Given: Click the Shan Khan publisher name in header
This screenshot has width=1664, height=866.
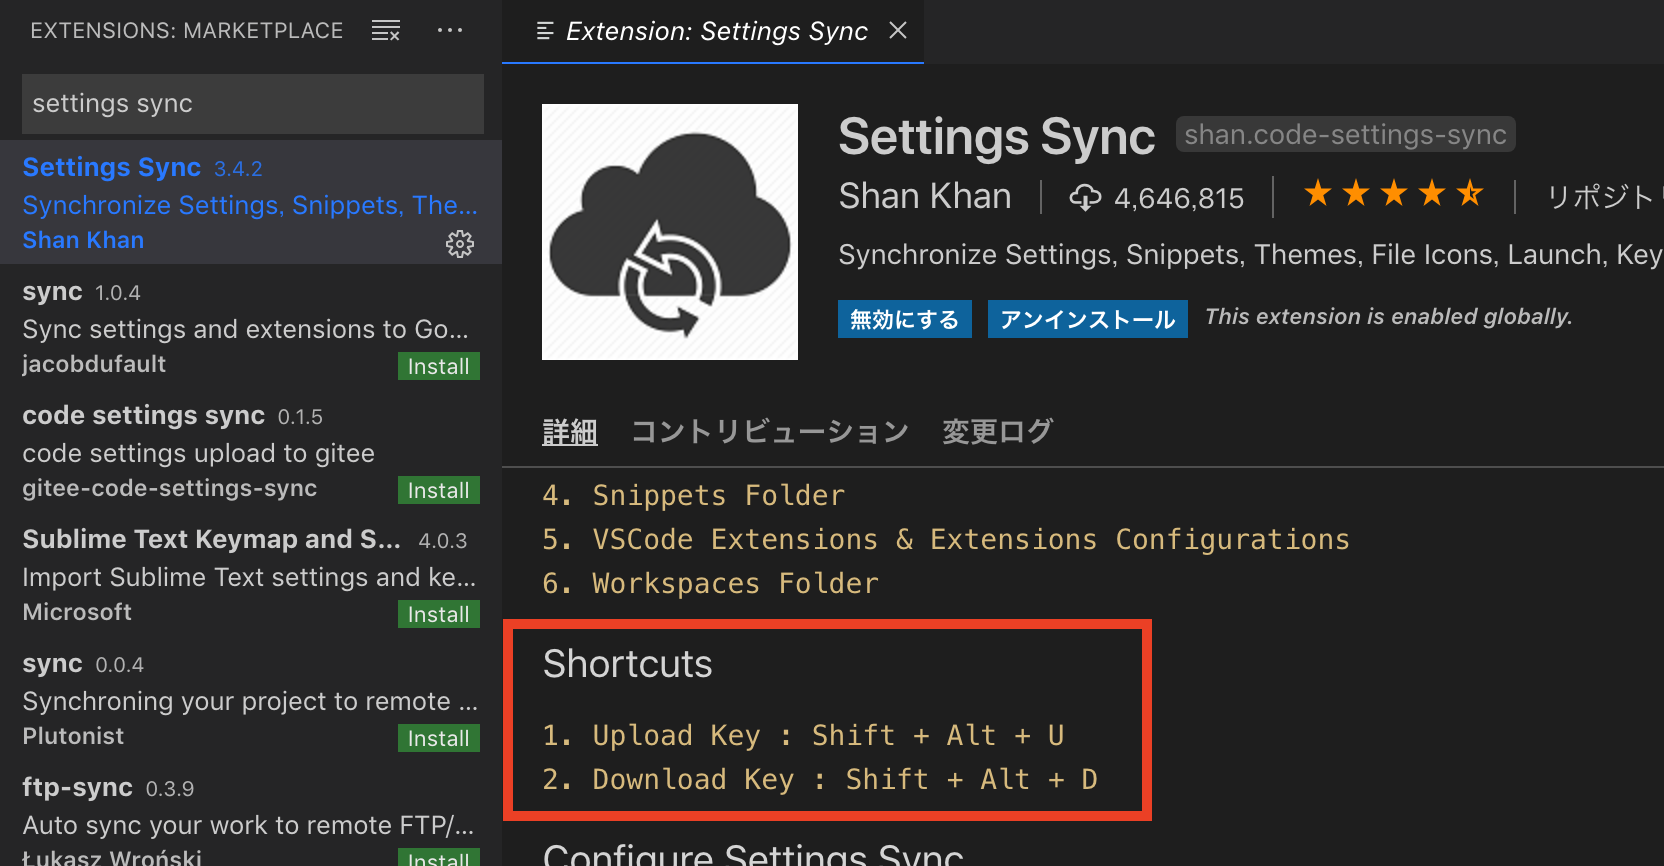Looking at the screenshot, I should coord(925,196).
